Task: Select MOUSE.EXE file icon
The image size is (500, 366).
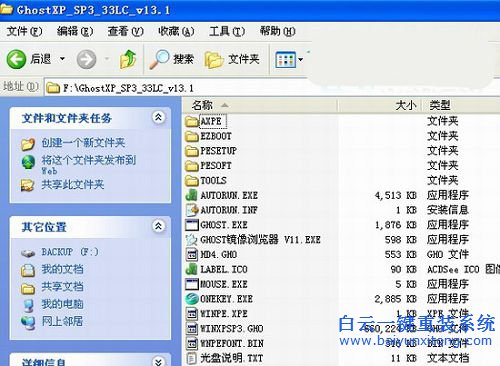Action: click(192, 284)
